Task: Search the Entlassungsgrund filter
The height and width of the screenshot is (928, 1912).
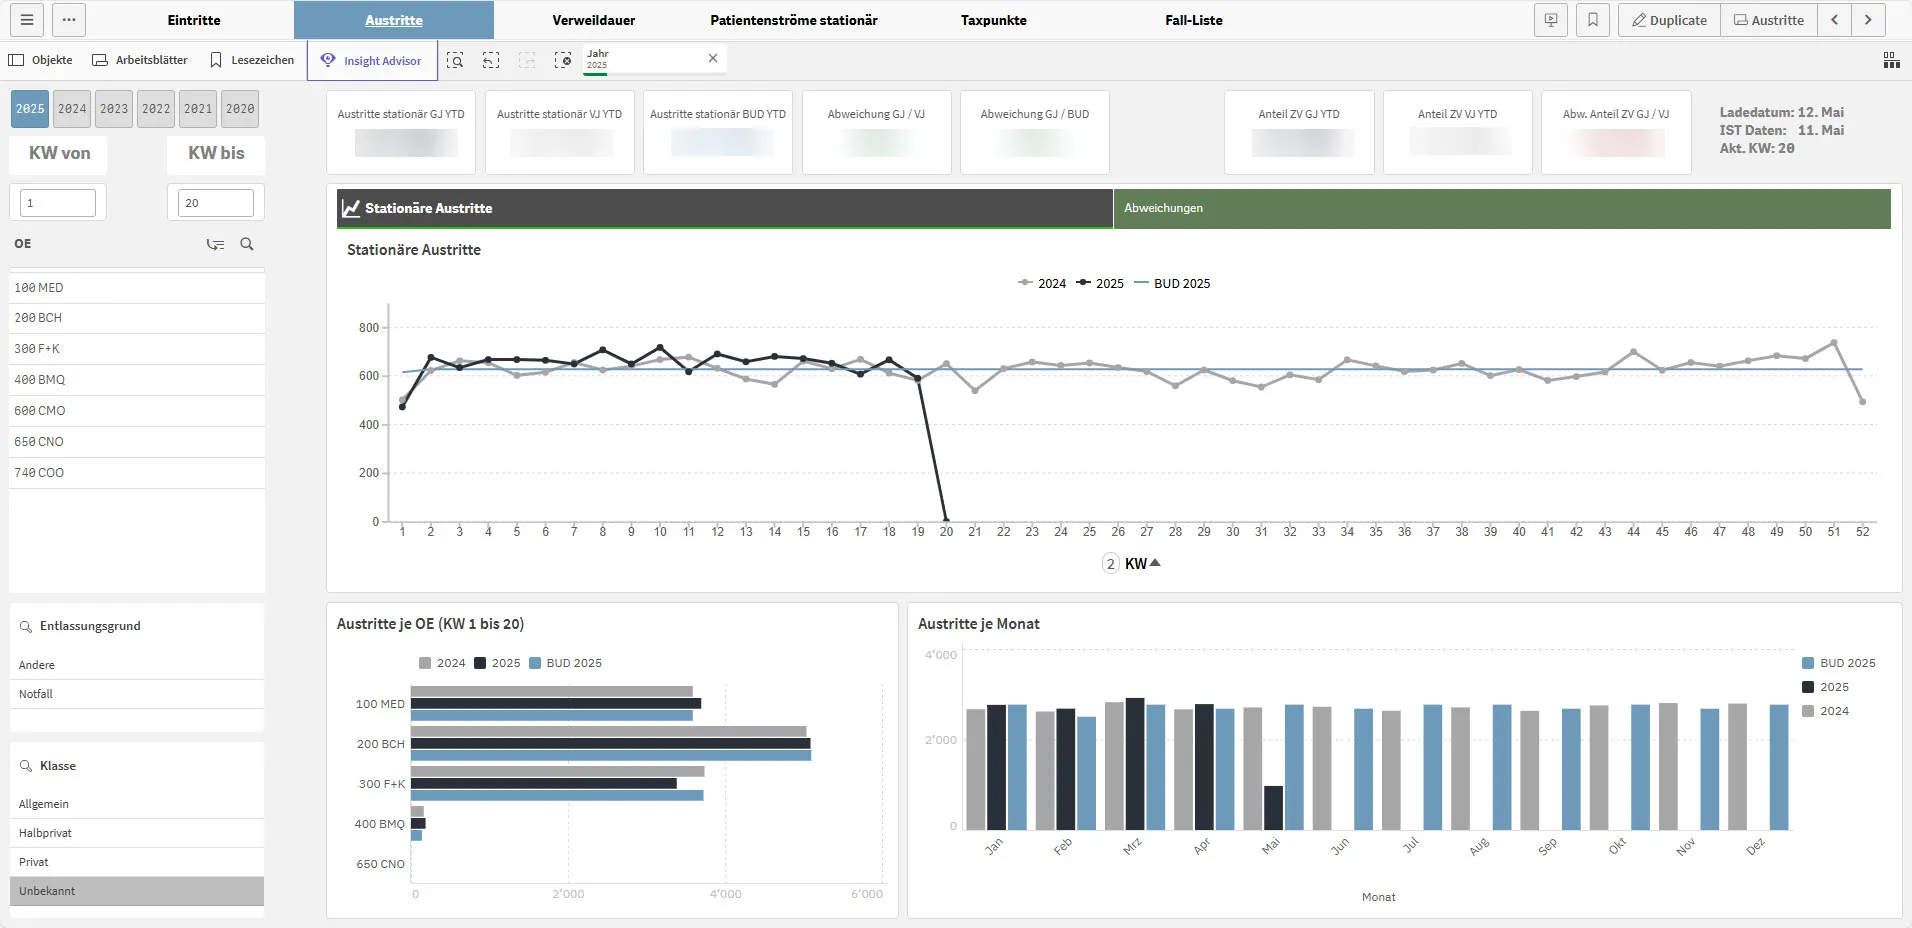Action: point(26,627)
